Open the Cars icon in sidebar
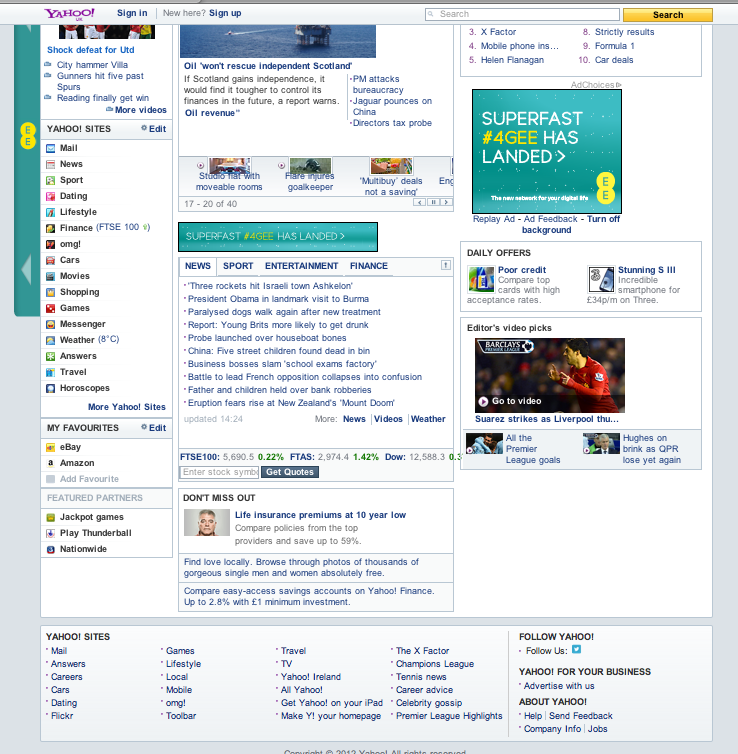Image resolution: width=738 pixels, height=754 pixels. (50, 260)
